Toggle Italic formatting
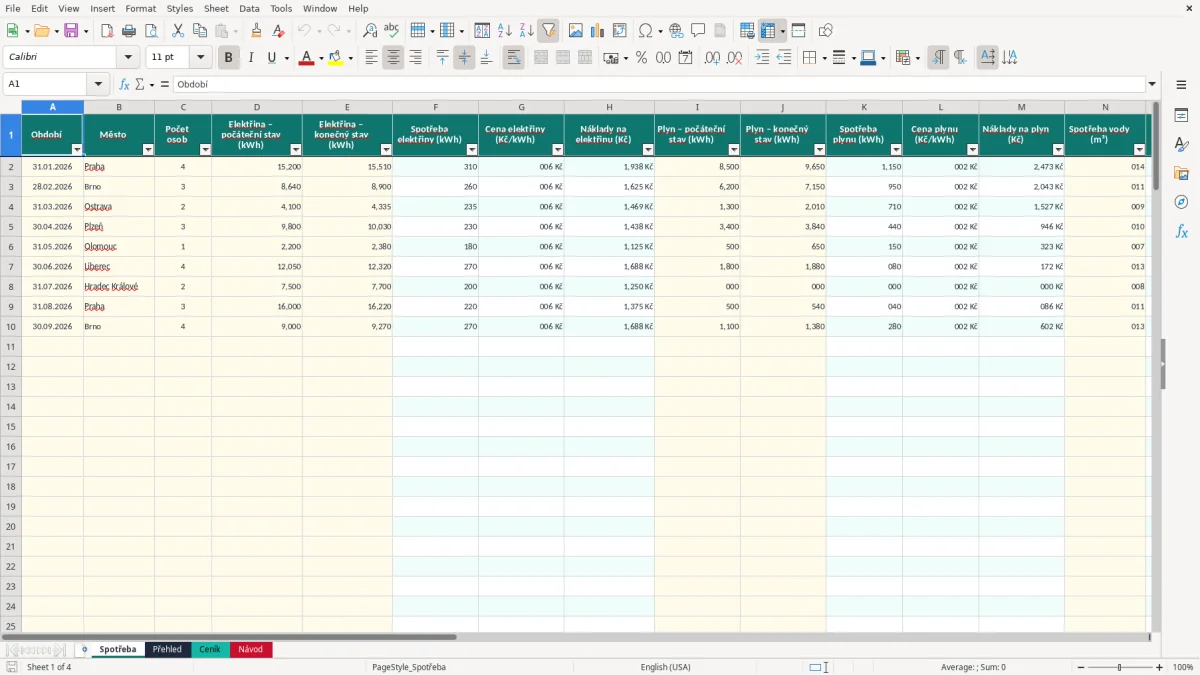1200x675 pixels. (251, 58)
